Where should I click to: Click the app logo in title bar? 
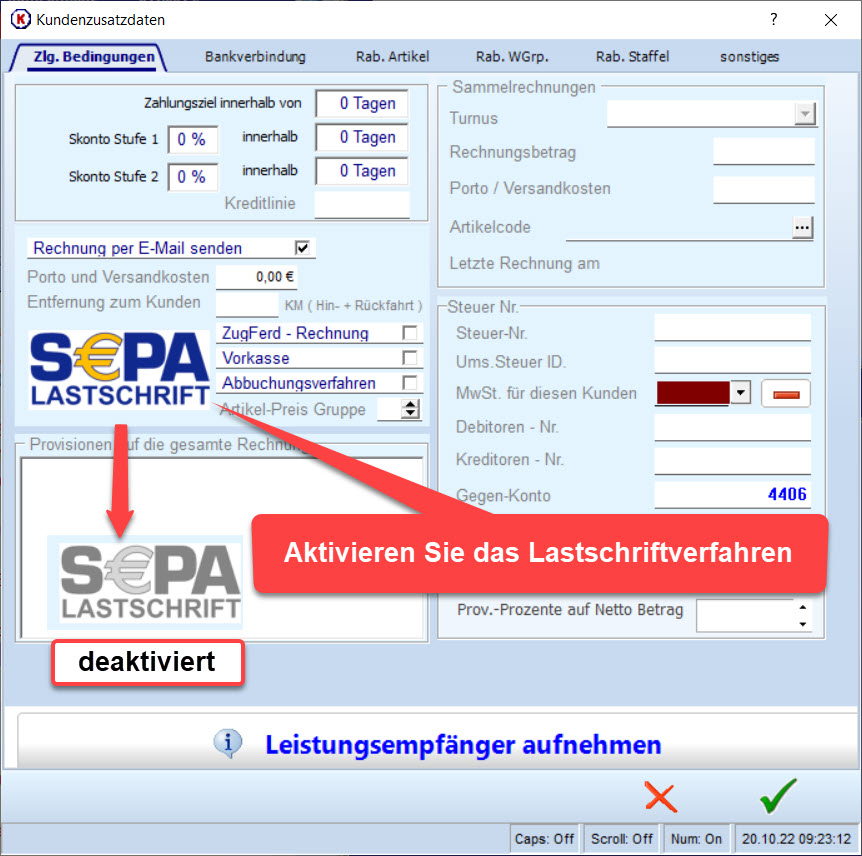[19, 19]
